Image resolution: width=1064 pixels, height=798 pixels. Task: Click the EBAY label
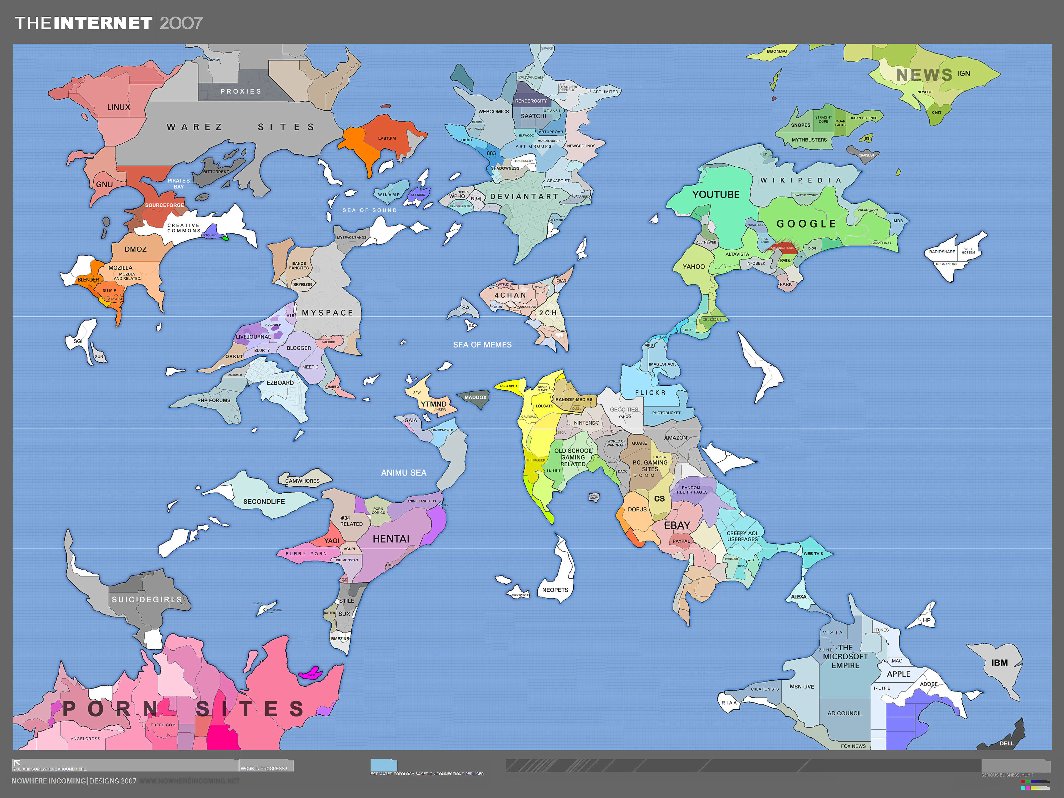click(677, 525)
